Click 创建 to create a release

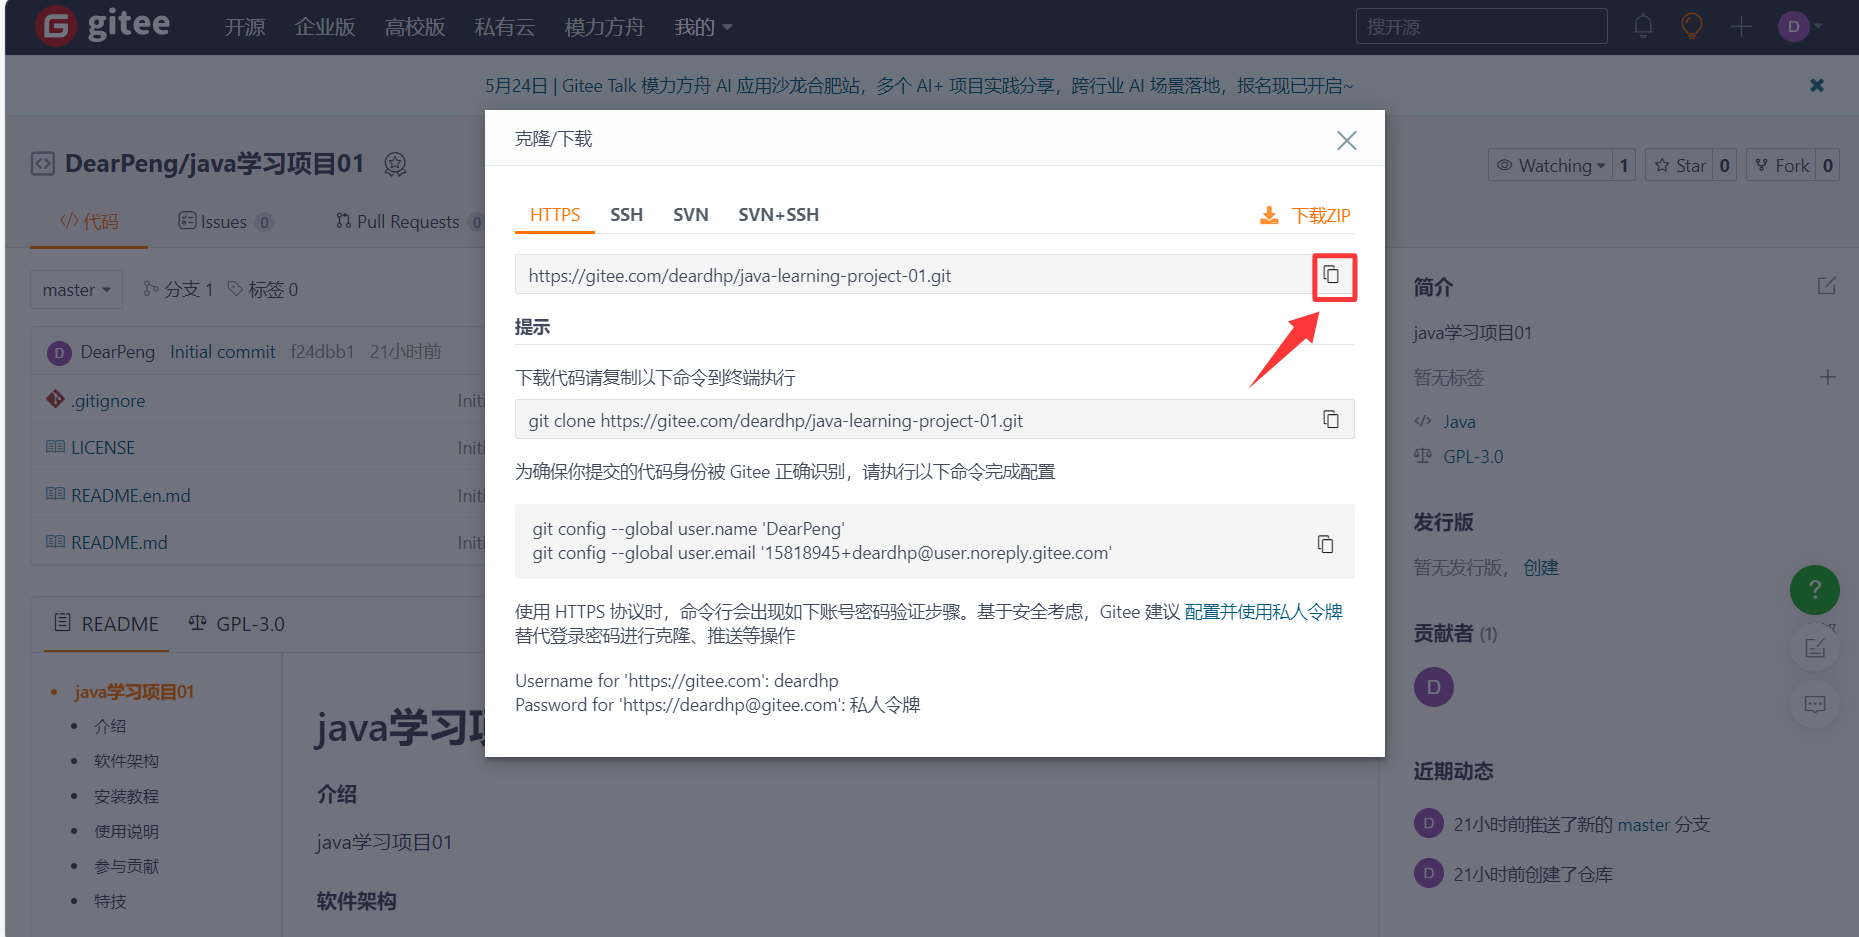(1541, 568)
